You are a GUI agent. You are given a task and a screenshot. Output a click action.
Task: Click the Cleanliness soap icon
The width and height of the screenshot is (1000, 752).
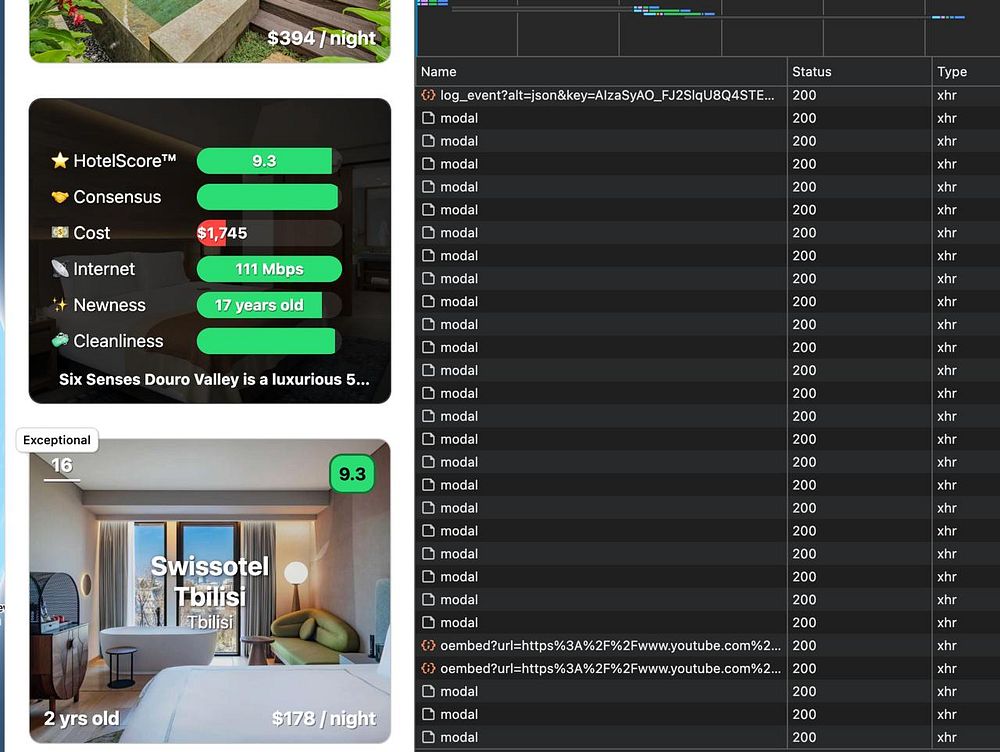[x=60, y=341]
